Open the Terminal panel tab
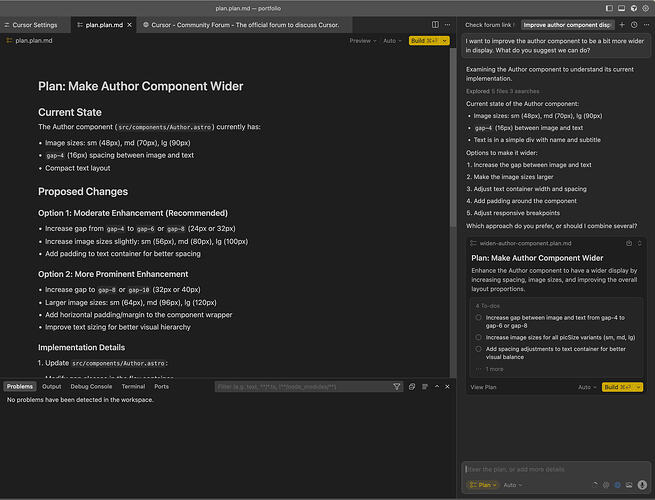 133,387
